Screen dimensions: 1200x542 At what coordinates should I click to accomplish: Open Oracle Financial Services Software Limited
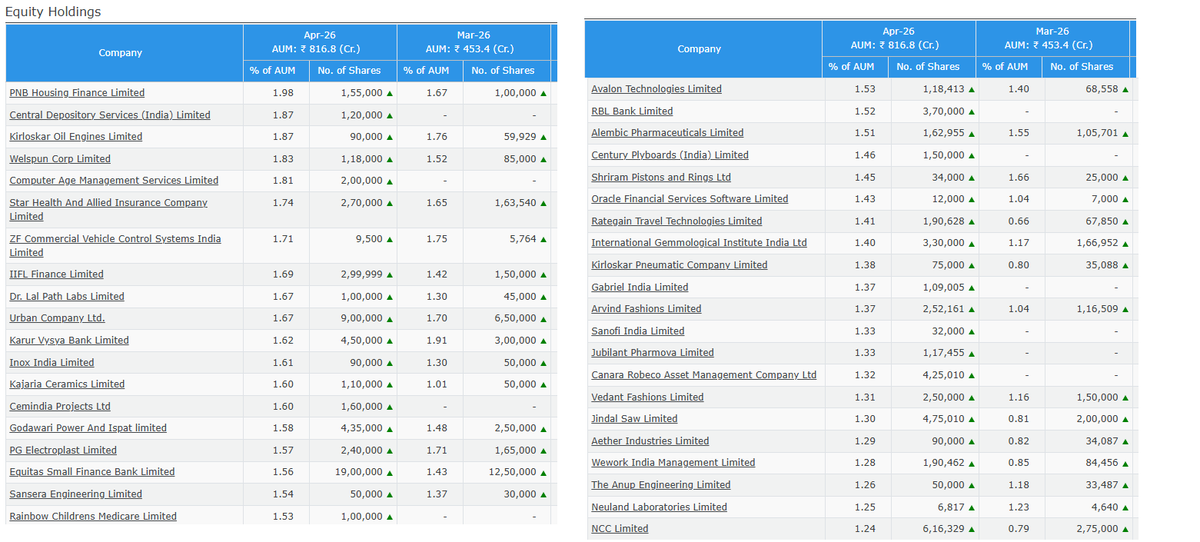click(690, 199)
